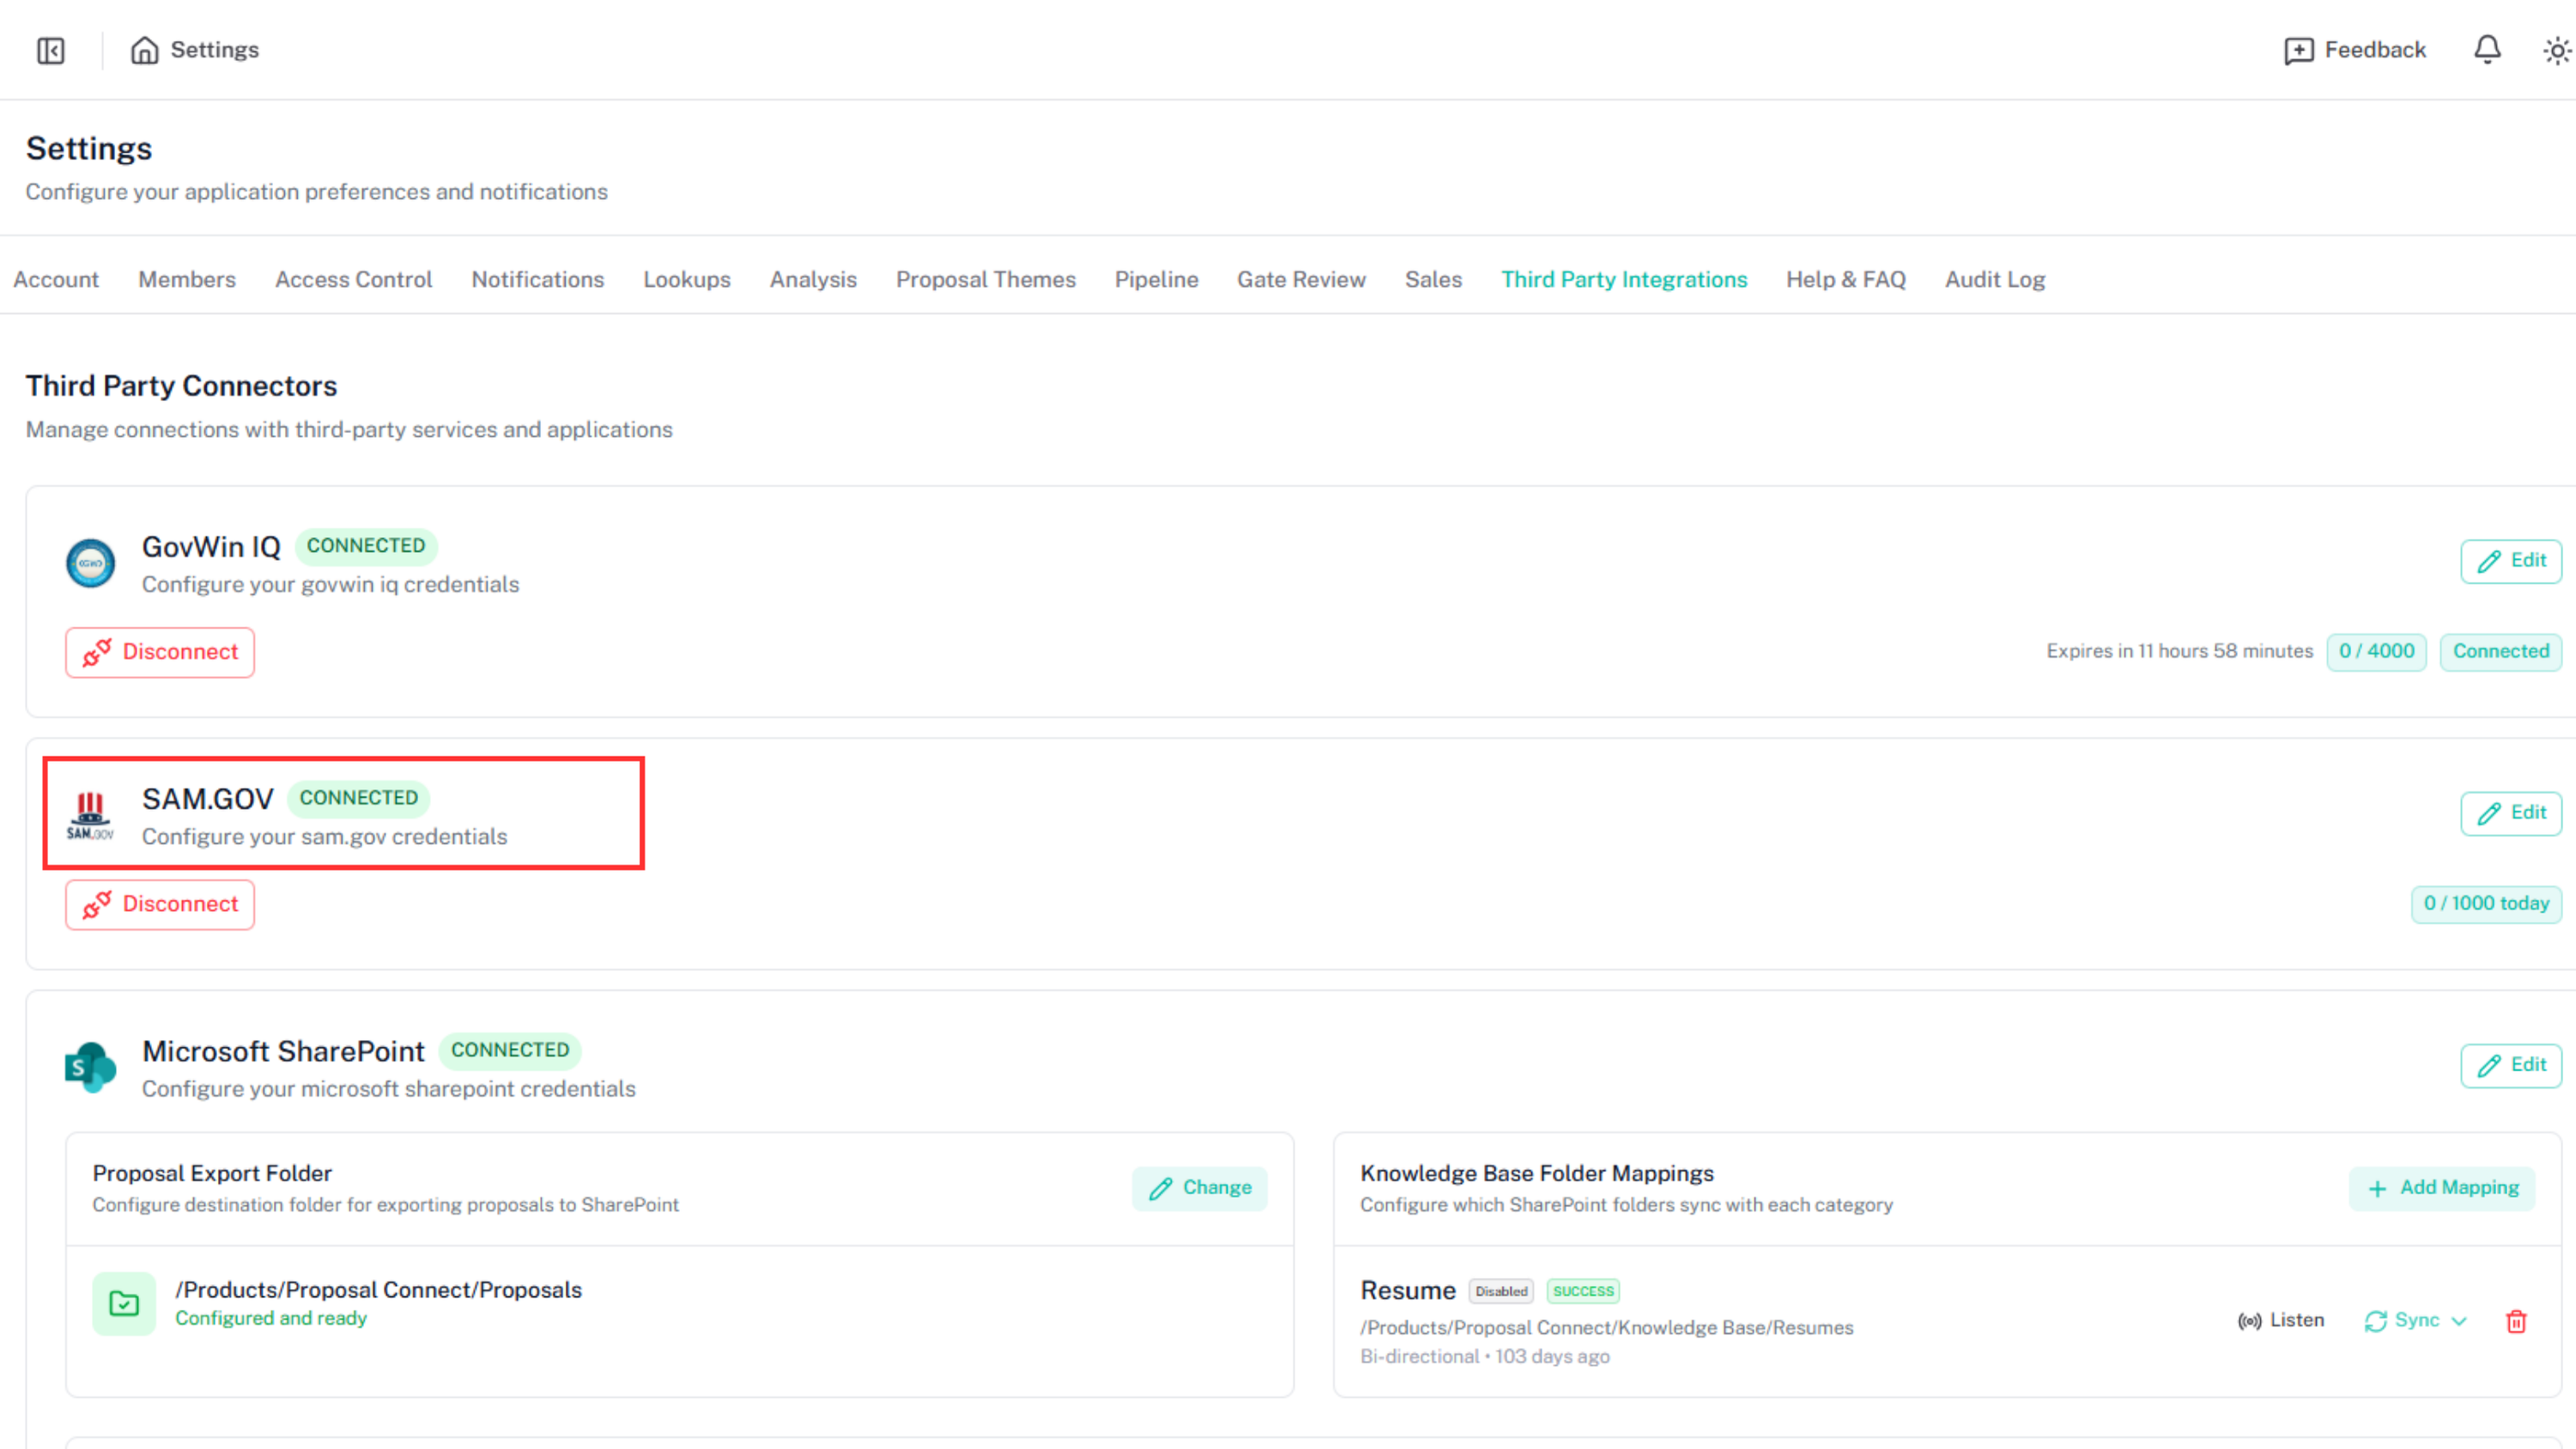This screenshot has width=2576, height=1449.
Task: Switch to the Account tab
Action: pyautogui.click(x=56, y=279)
